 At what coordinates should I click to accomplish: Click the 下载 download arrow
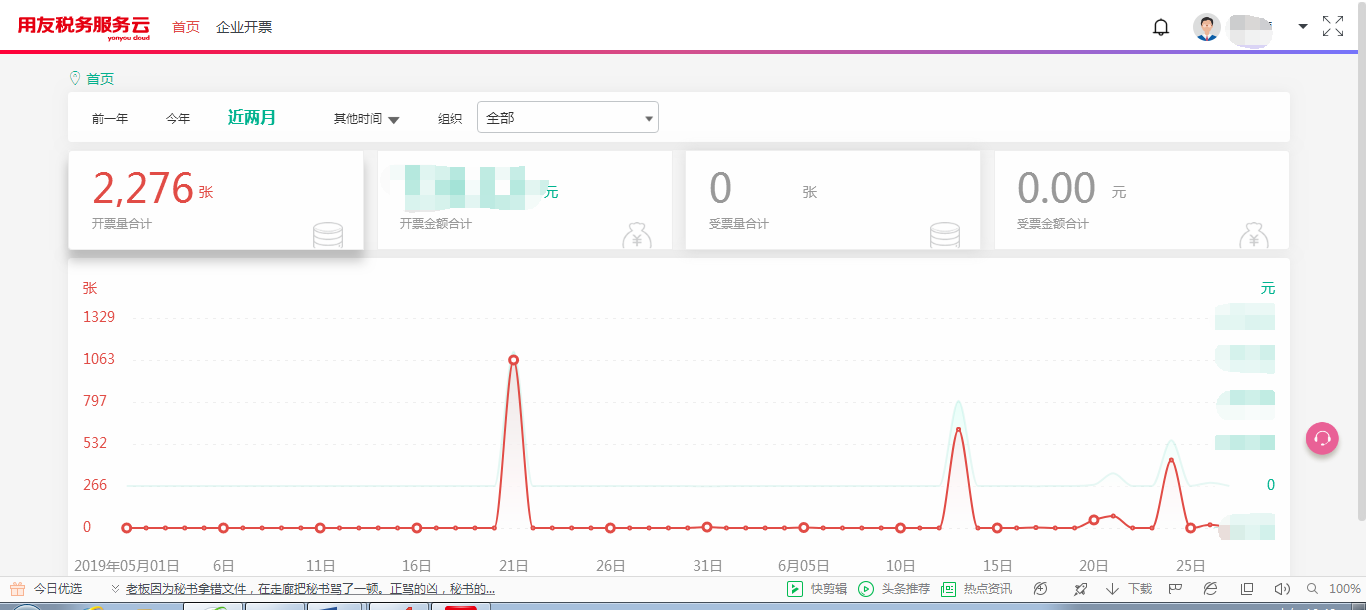point(1112,589)
